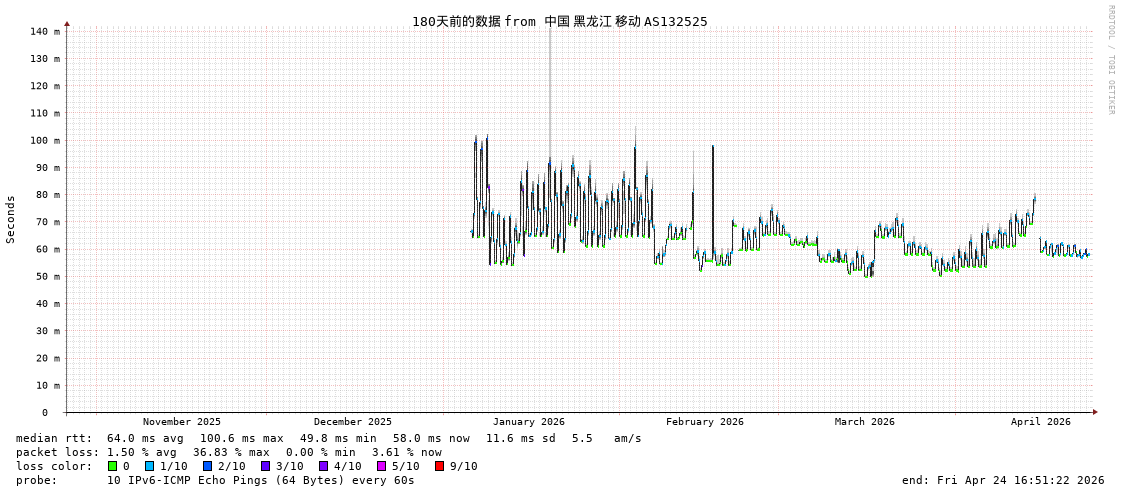This screenshot has height=494, width=1121.
Task: Click the 100 m y-axis label
Action: tap(44, 140)
